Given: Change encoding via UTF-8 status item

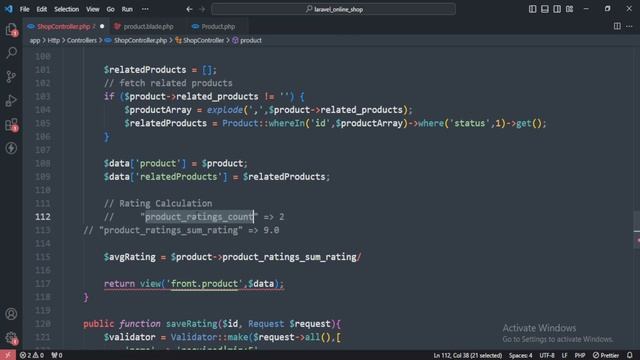Looking at the screenshot, I should (547, 355).
